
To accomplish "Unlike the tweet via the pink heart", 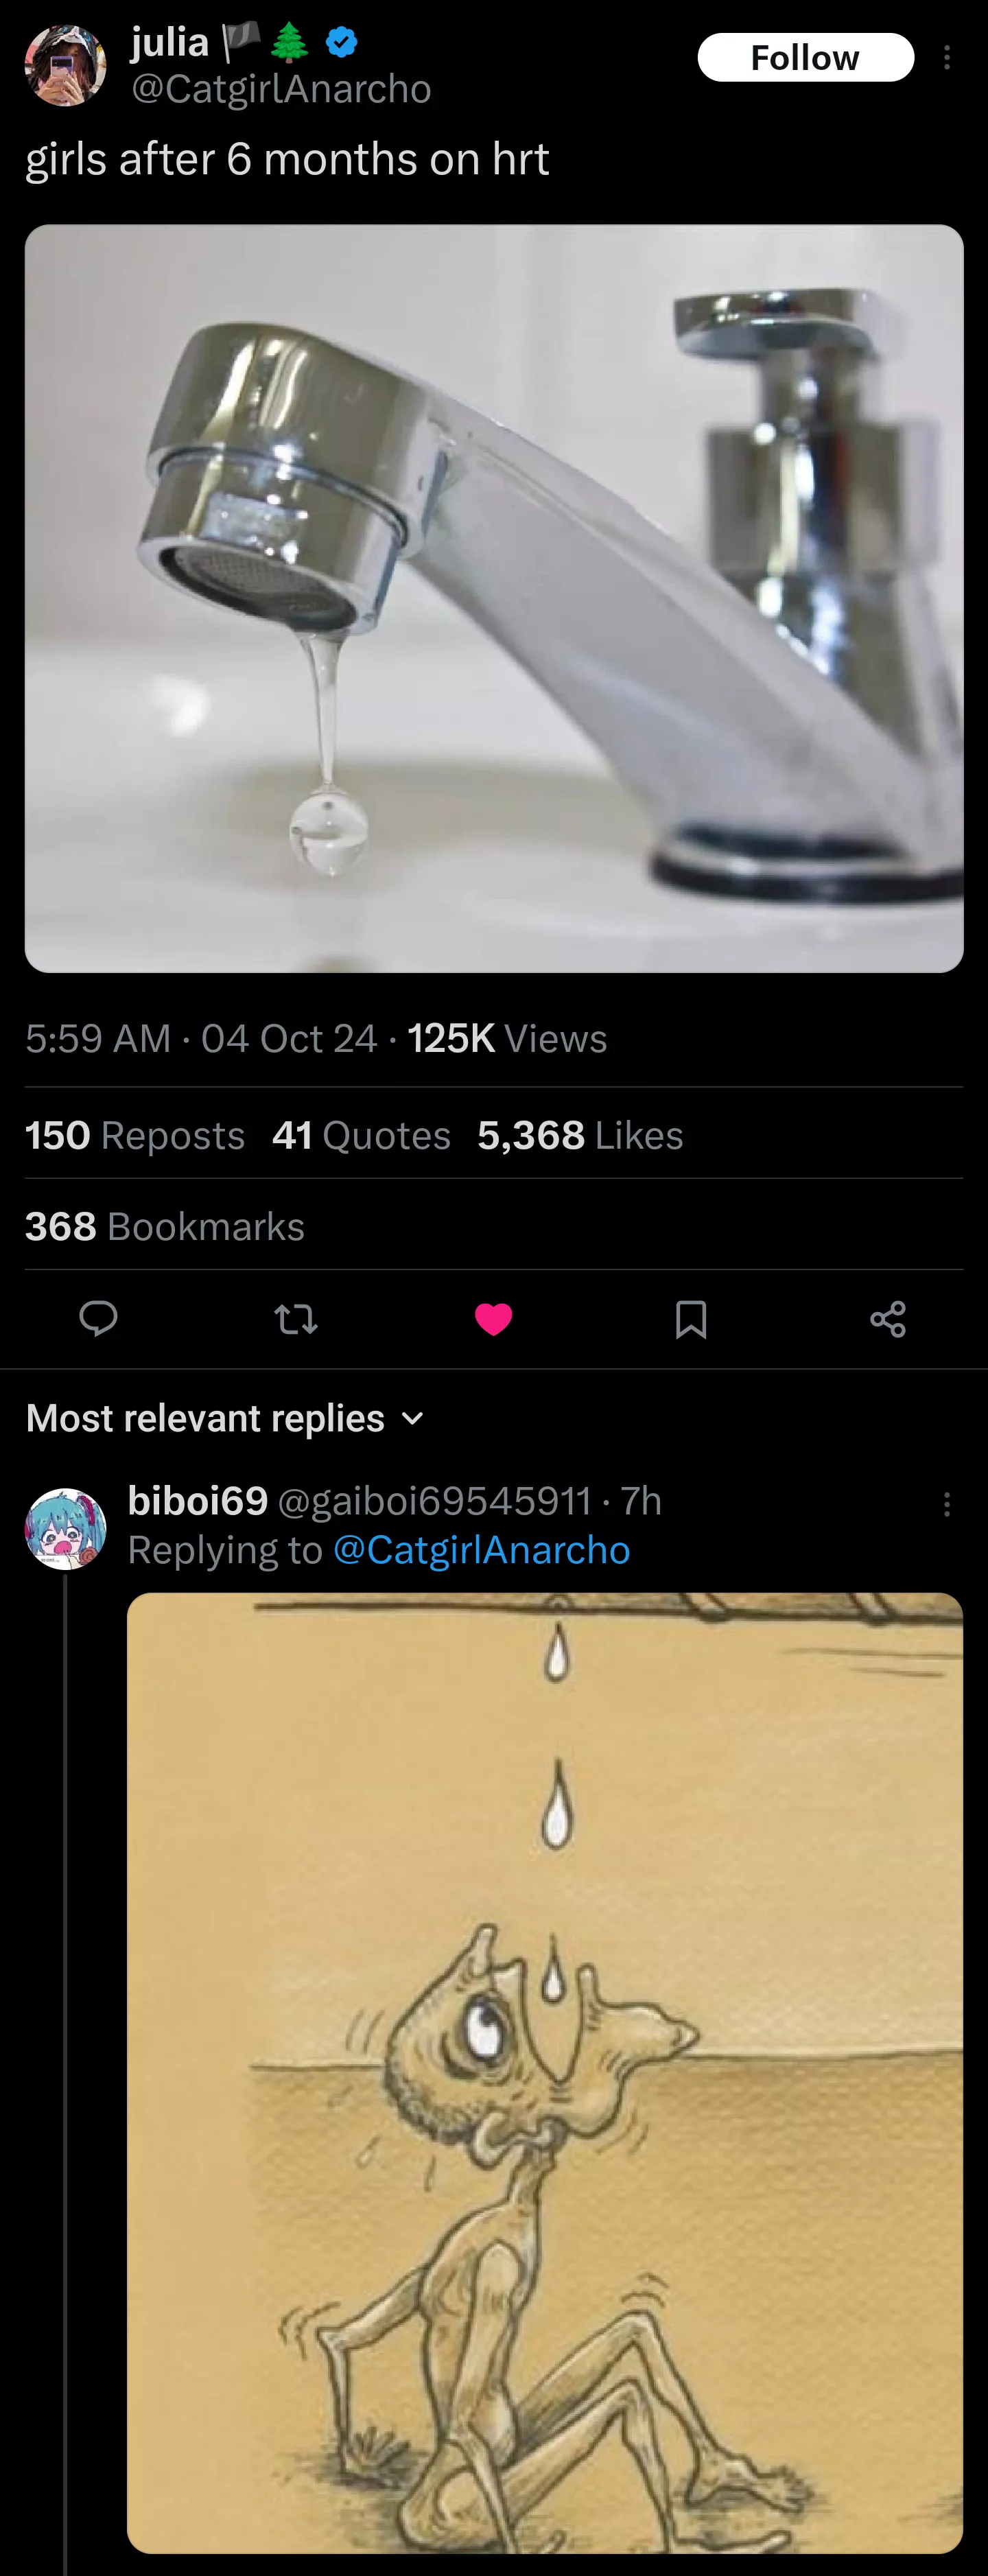I will click(x=493, y=1319).
